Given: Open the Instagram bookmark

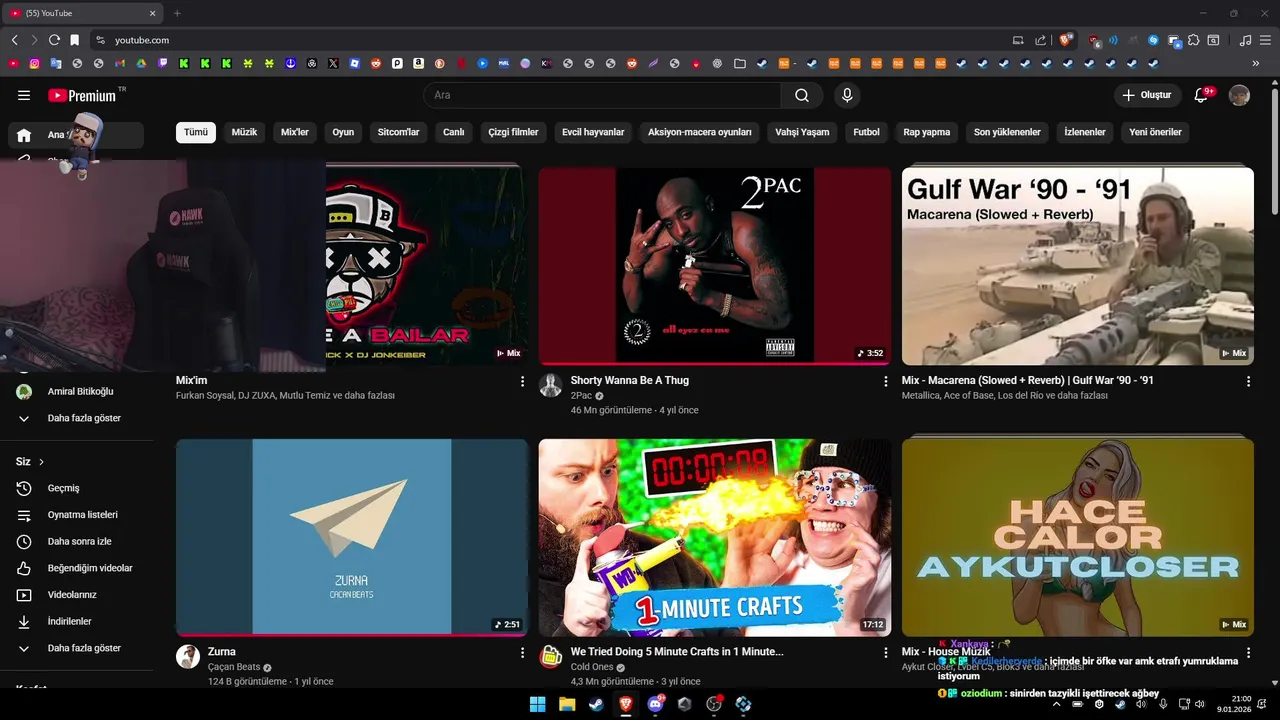Looking at the screenshot, I should [x=34, y=63].
